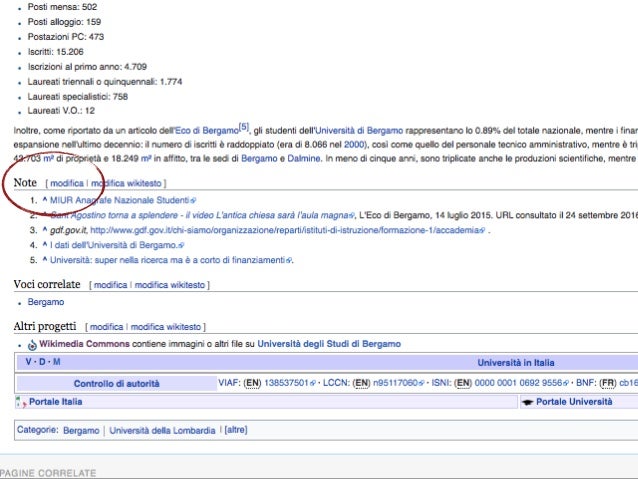The image size is (638, 479).
Task: Select the text 'Laureati specialistici: 758'
Action: [x=77, y=97]
